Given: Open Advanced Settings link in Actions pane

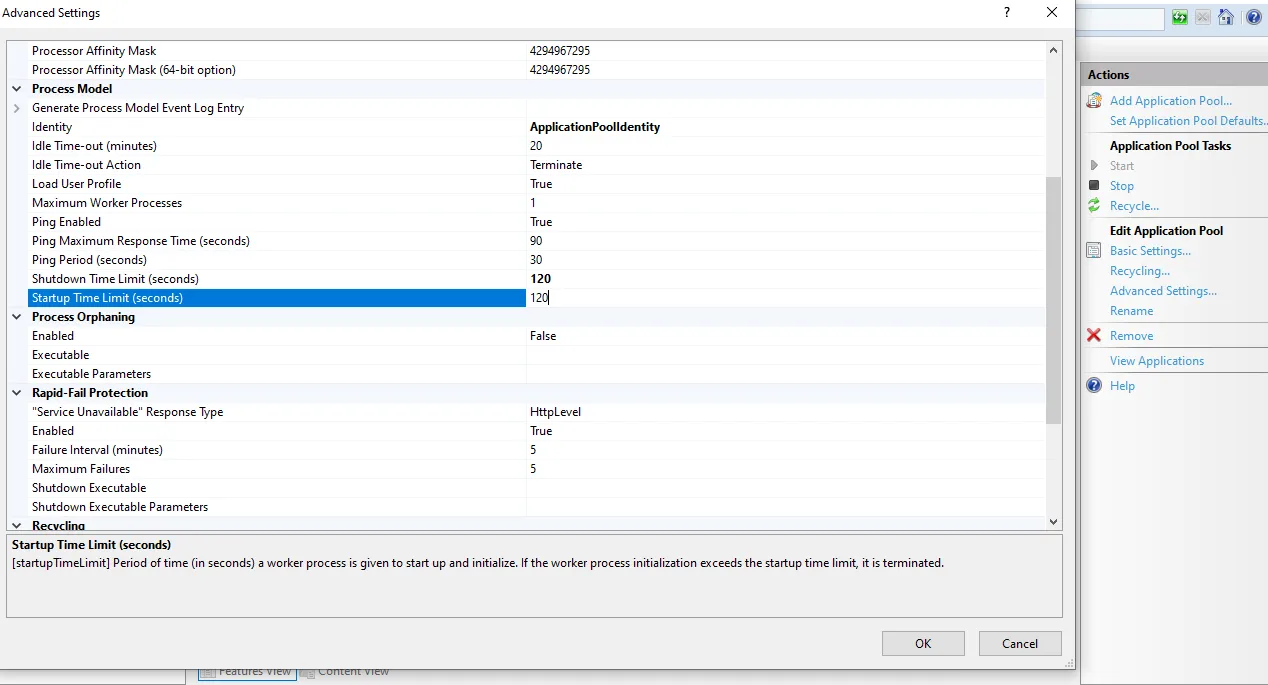Looking at the screenshot, I should tap(1163, 291).
